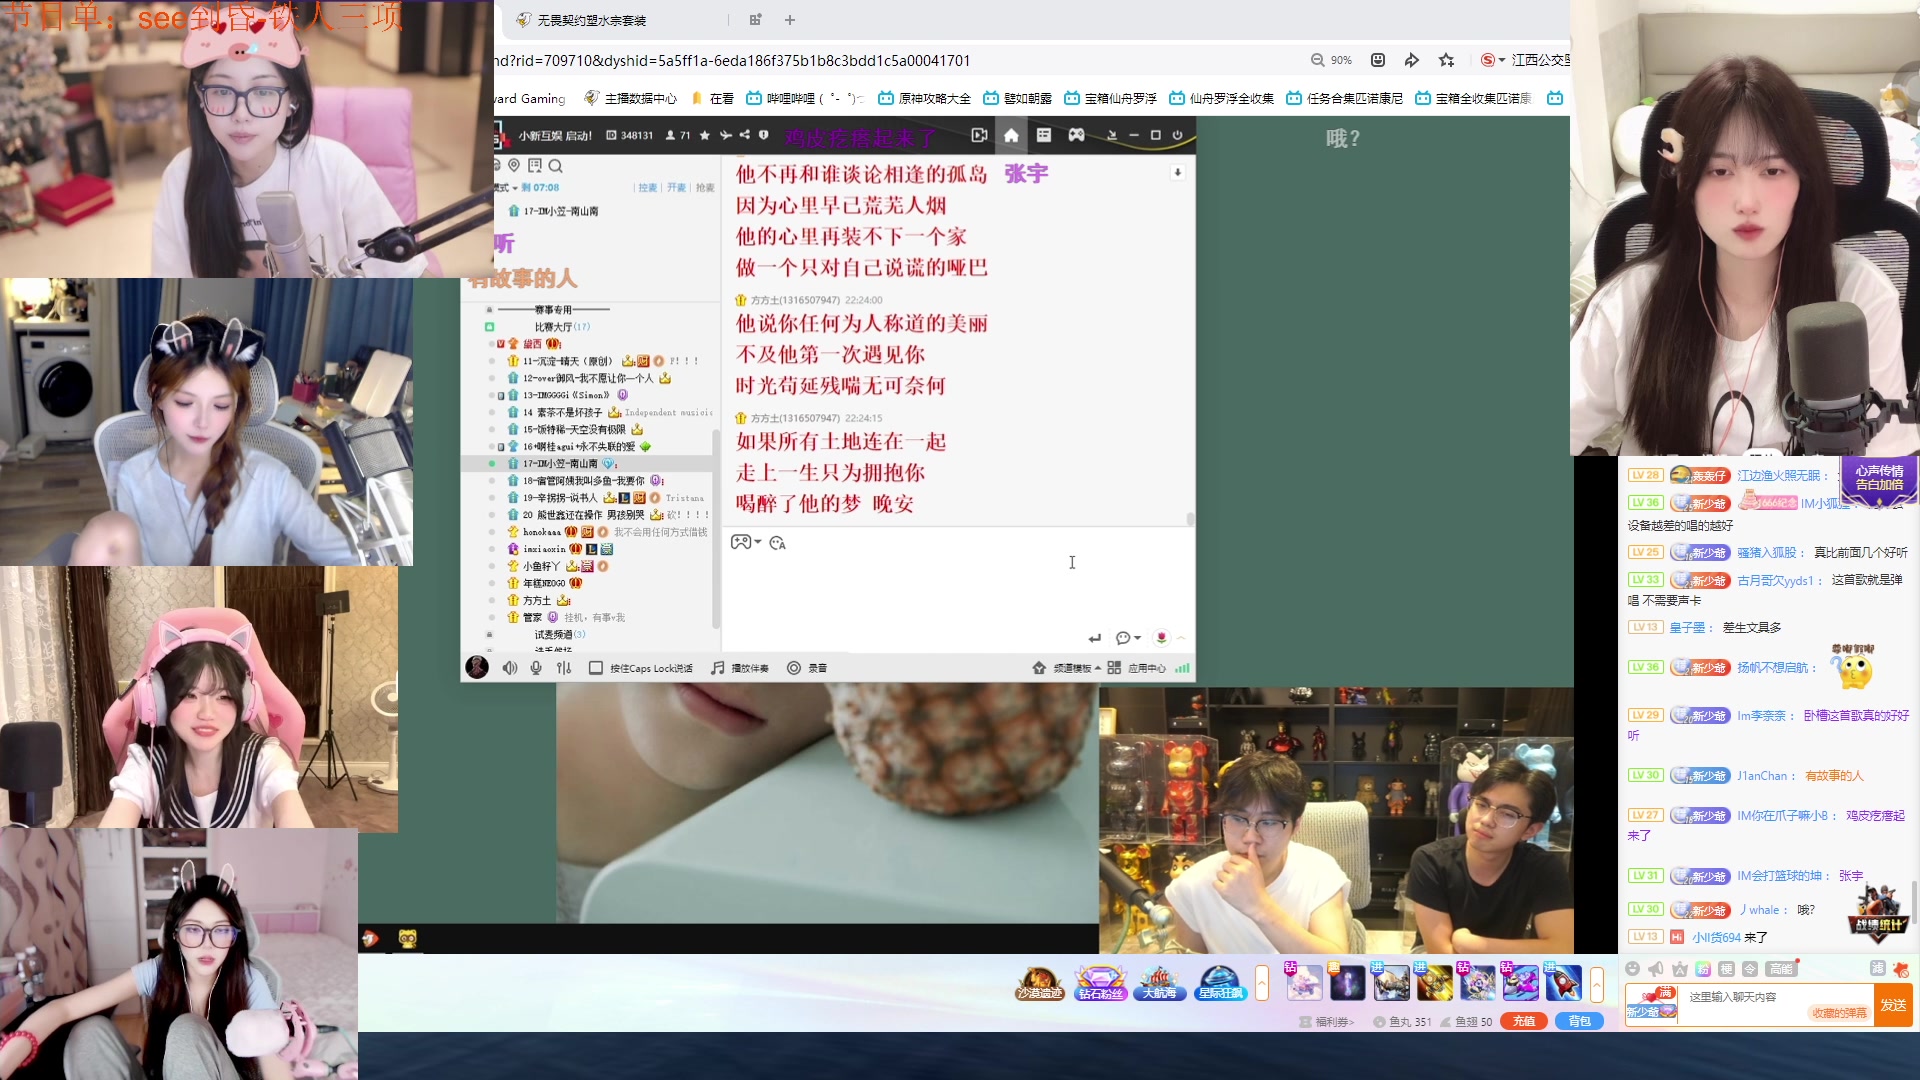
Task: Click the microphone icon in bottom bar
Action: tap(536, 668)
